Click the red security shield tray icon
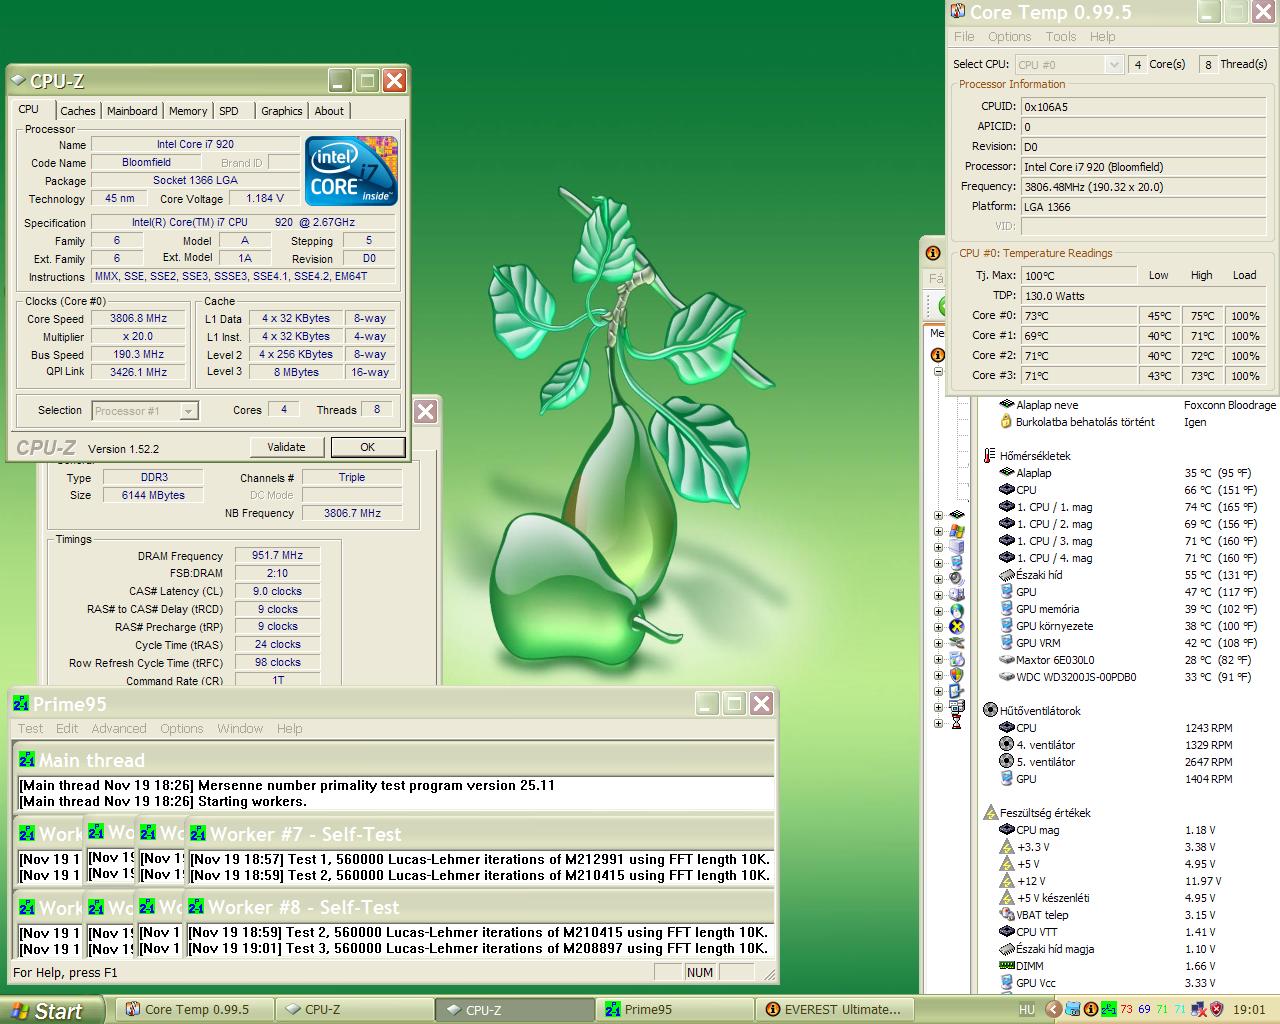 1216,1010
